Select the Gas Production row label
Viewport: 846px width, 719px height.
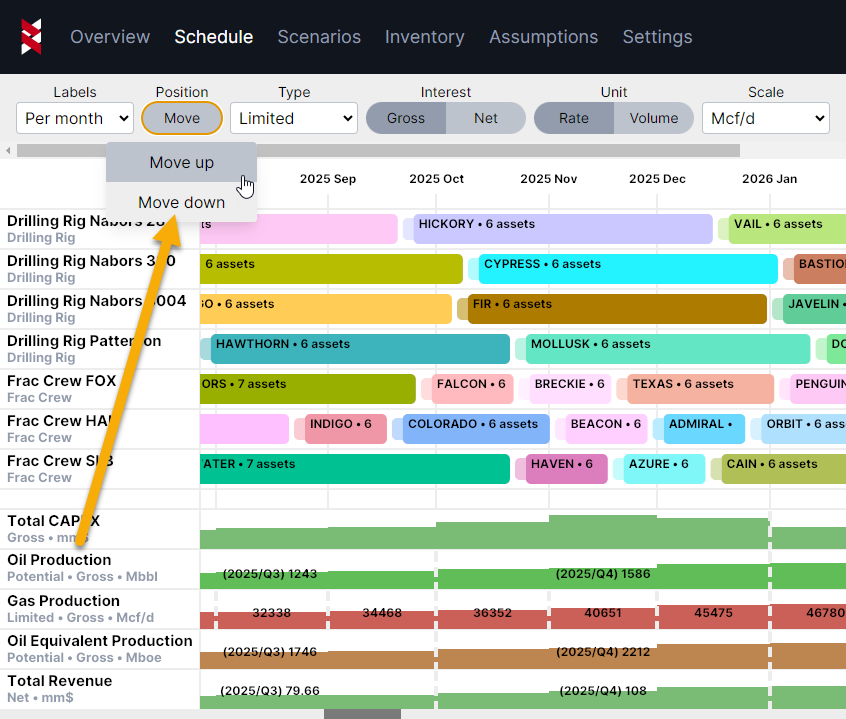64,601
